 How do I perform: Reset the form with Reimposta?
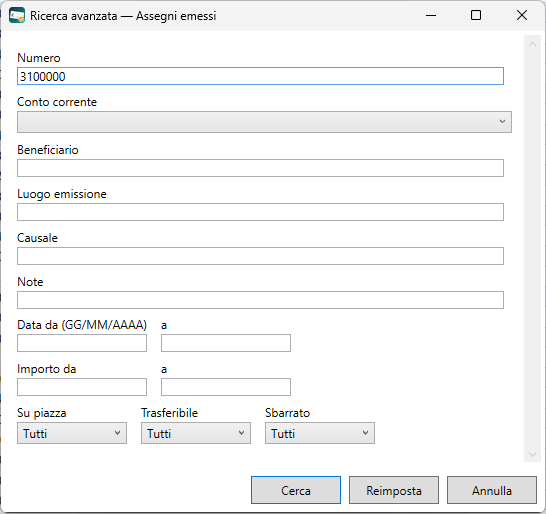[x=394, y=490]
